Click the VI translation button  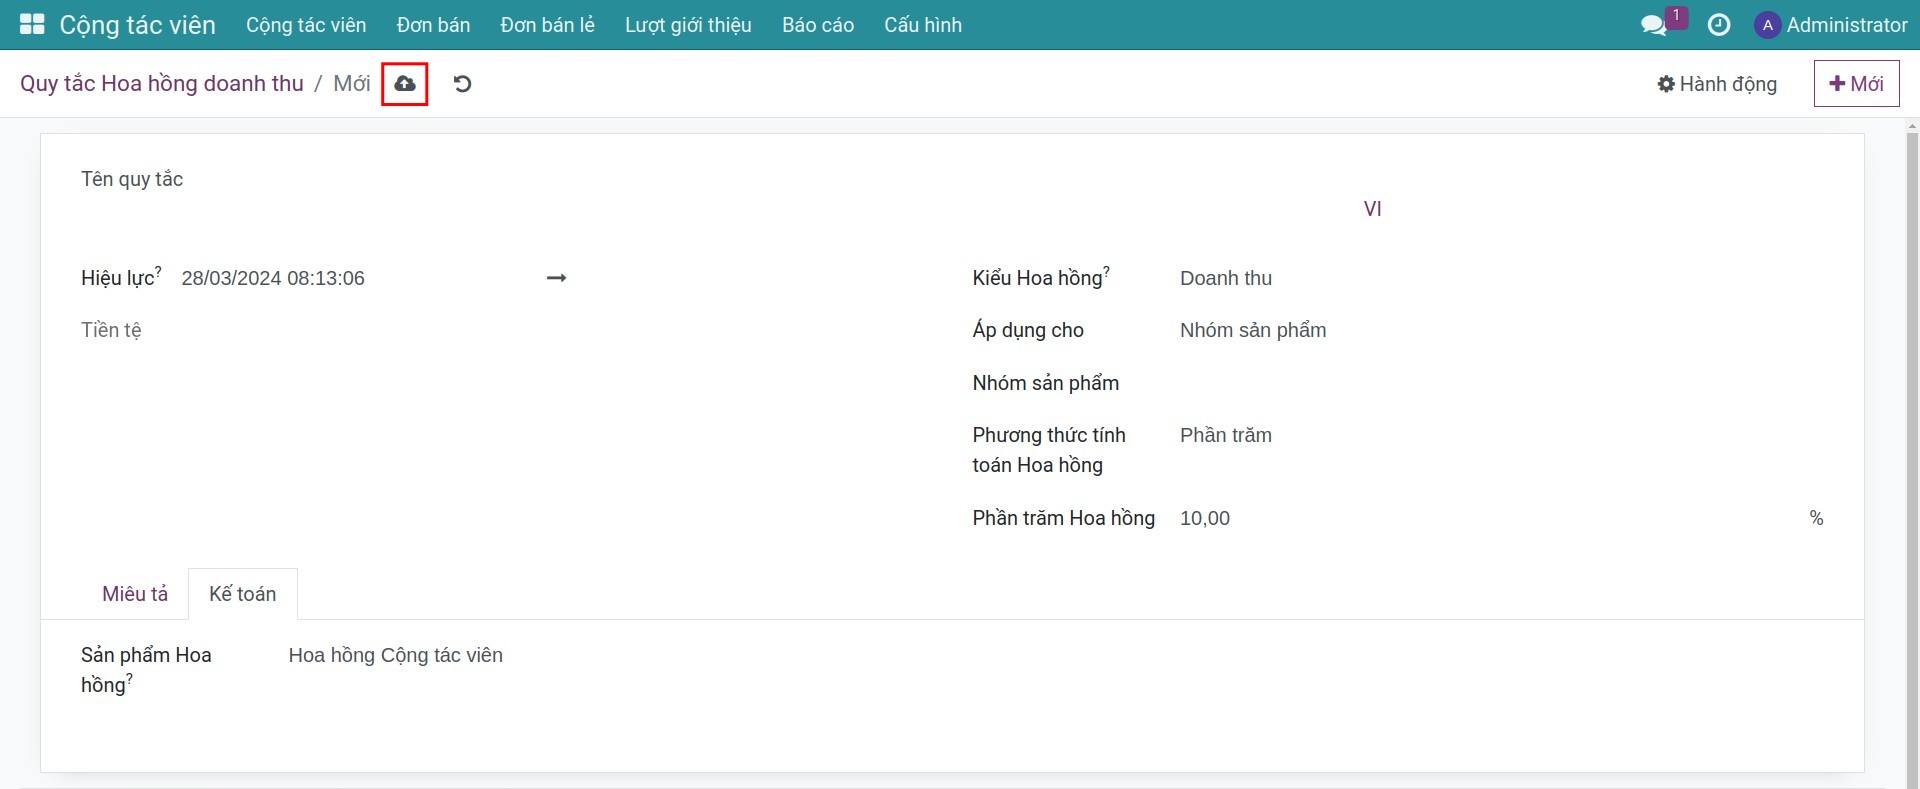pos(1372,209)
